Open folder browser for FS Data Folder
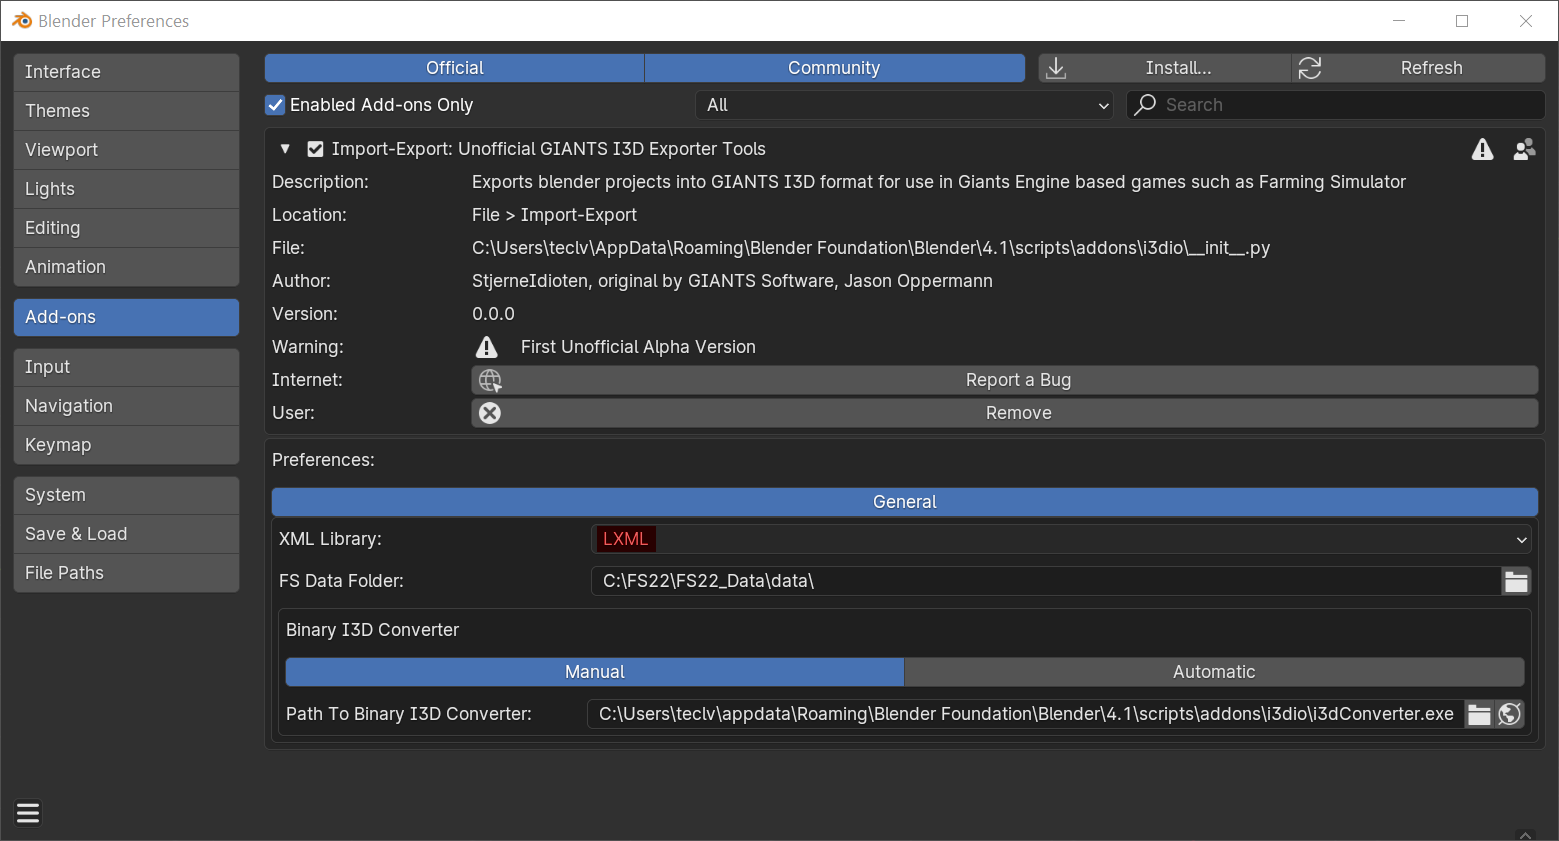Viewport: 1559px width, 841px height. pyautogui.click(x=1516, y=581)
